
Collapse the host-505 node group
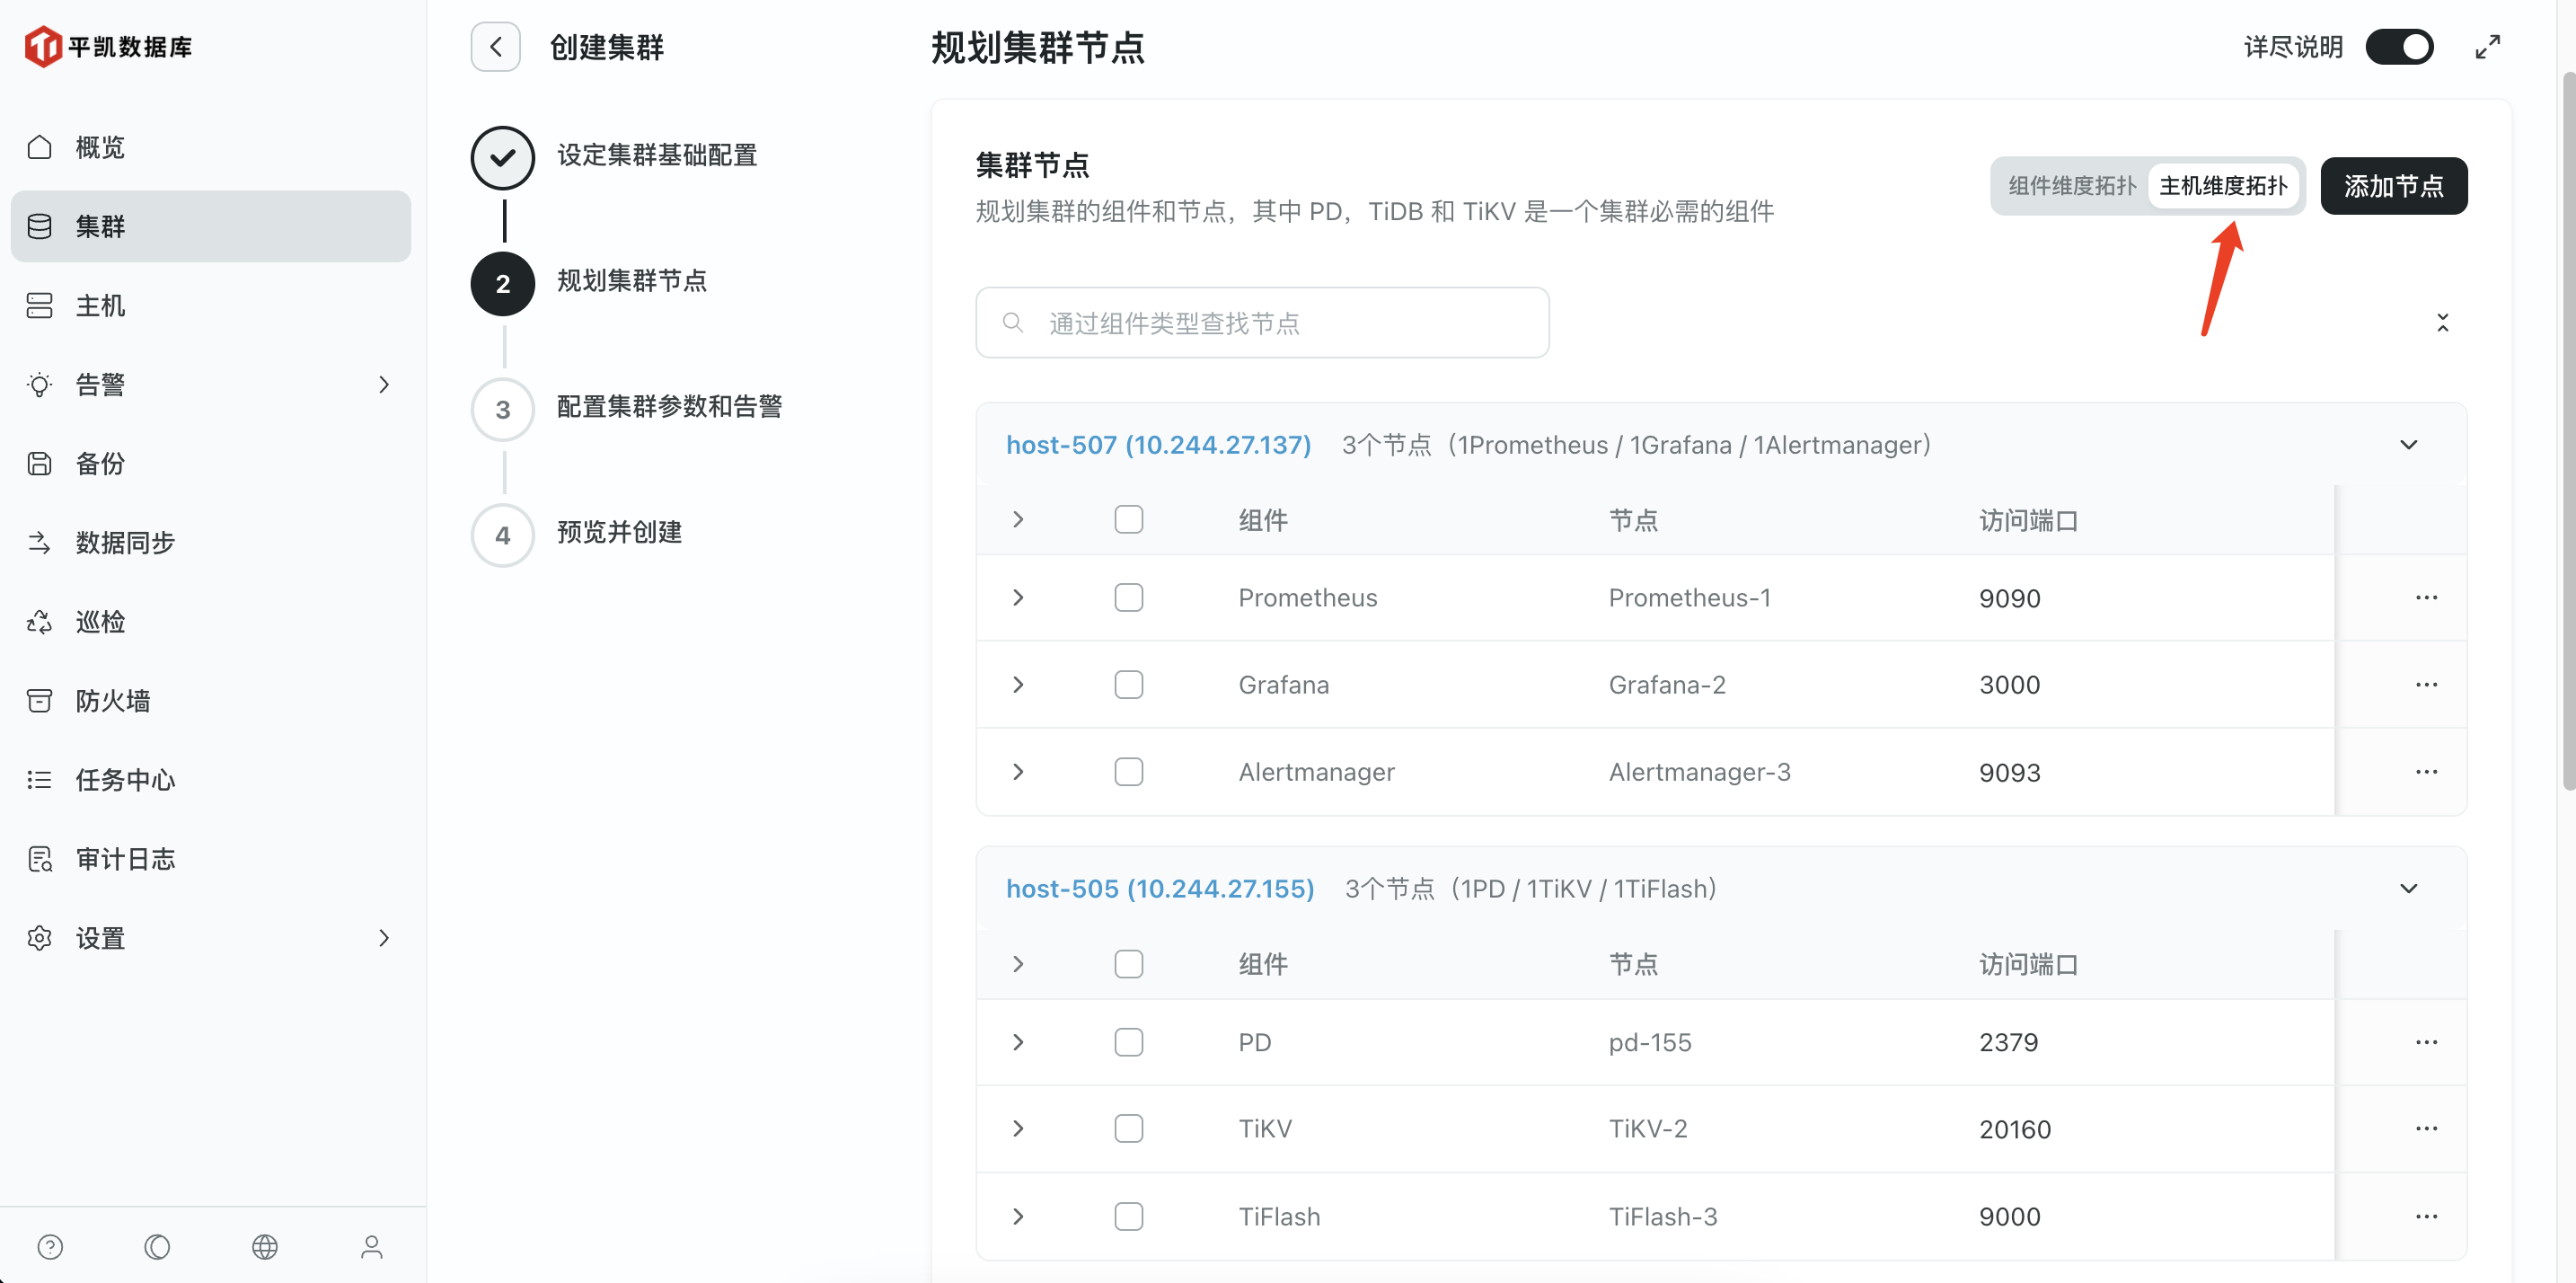(2409, 888)
